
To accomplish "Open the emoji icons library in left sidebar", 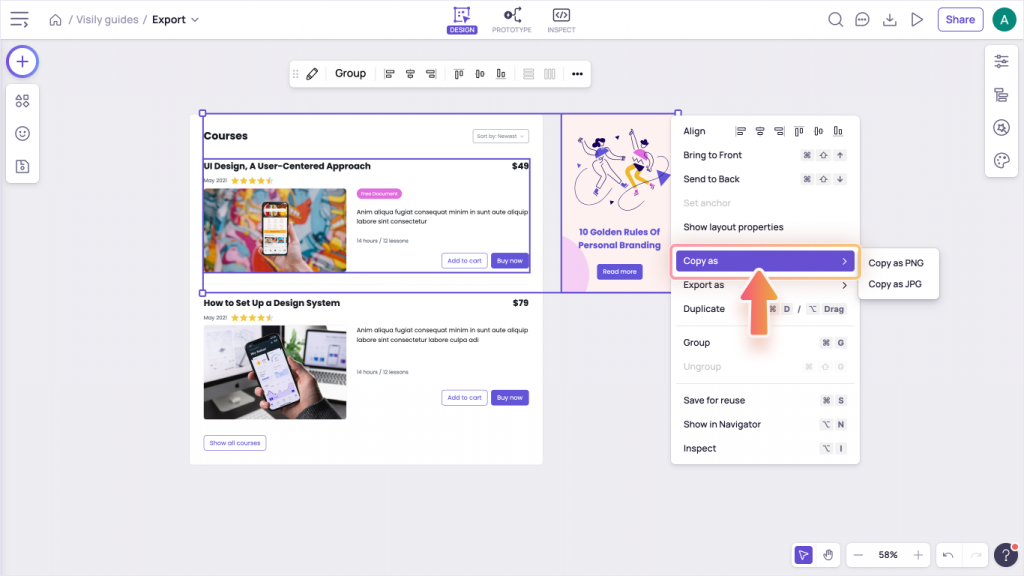I will (22, 133).
